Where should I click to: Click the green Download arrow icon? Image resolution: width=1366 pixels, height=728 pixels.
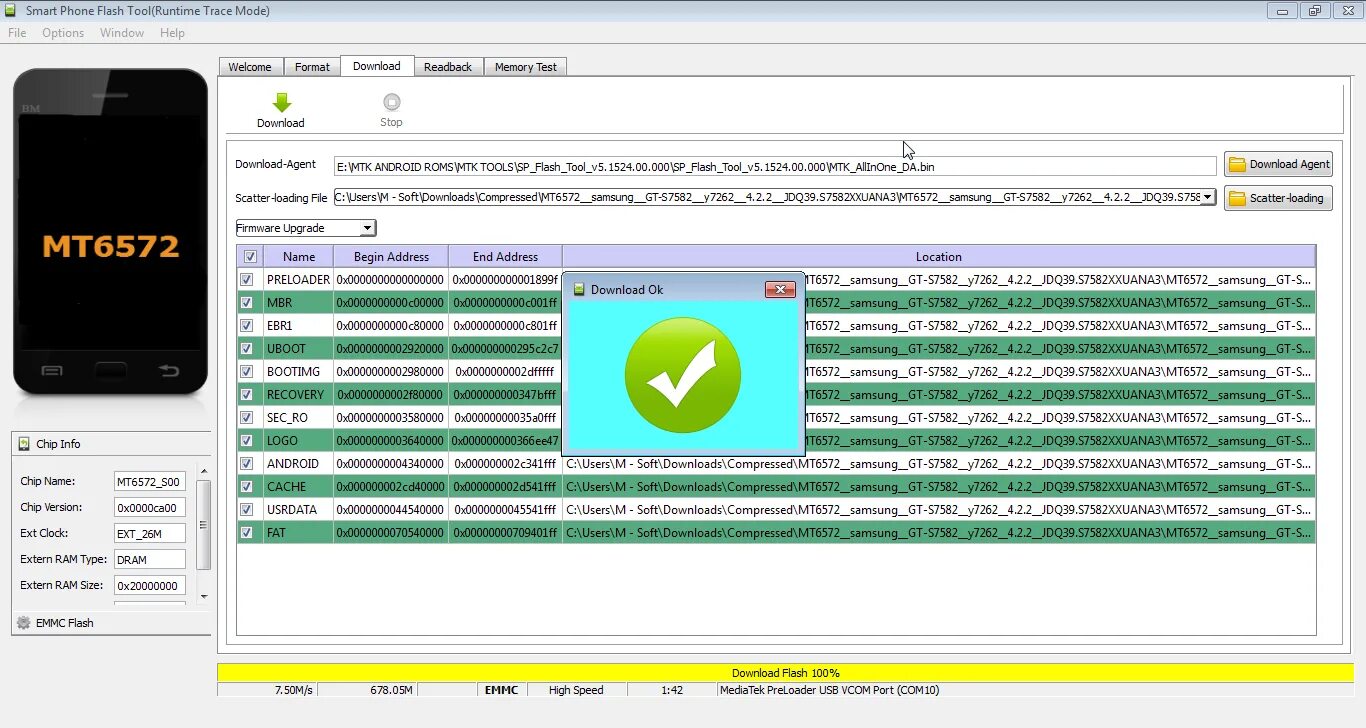point(282,102)
